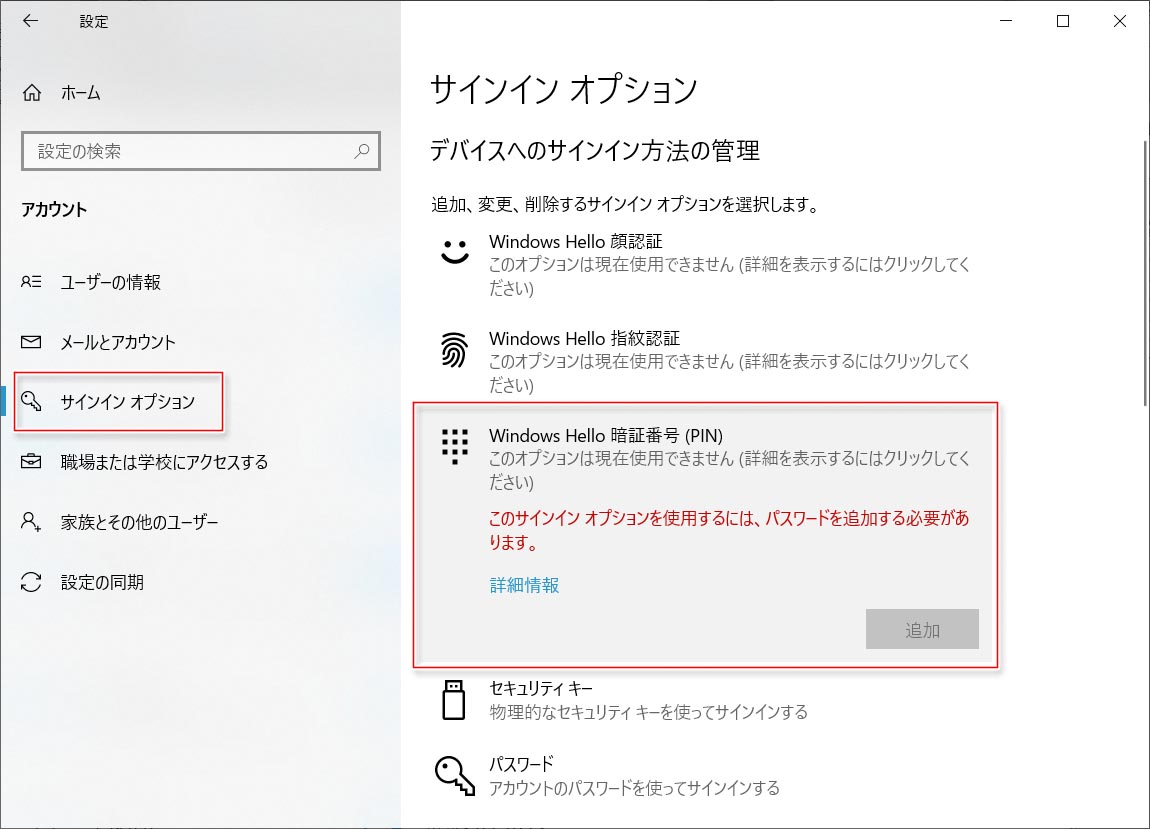Focus the 設定の検索 search box
Image resolution: width=1150 pixels, height=829 pixels.
(x=201, y=151)
